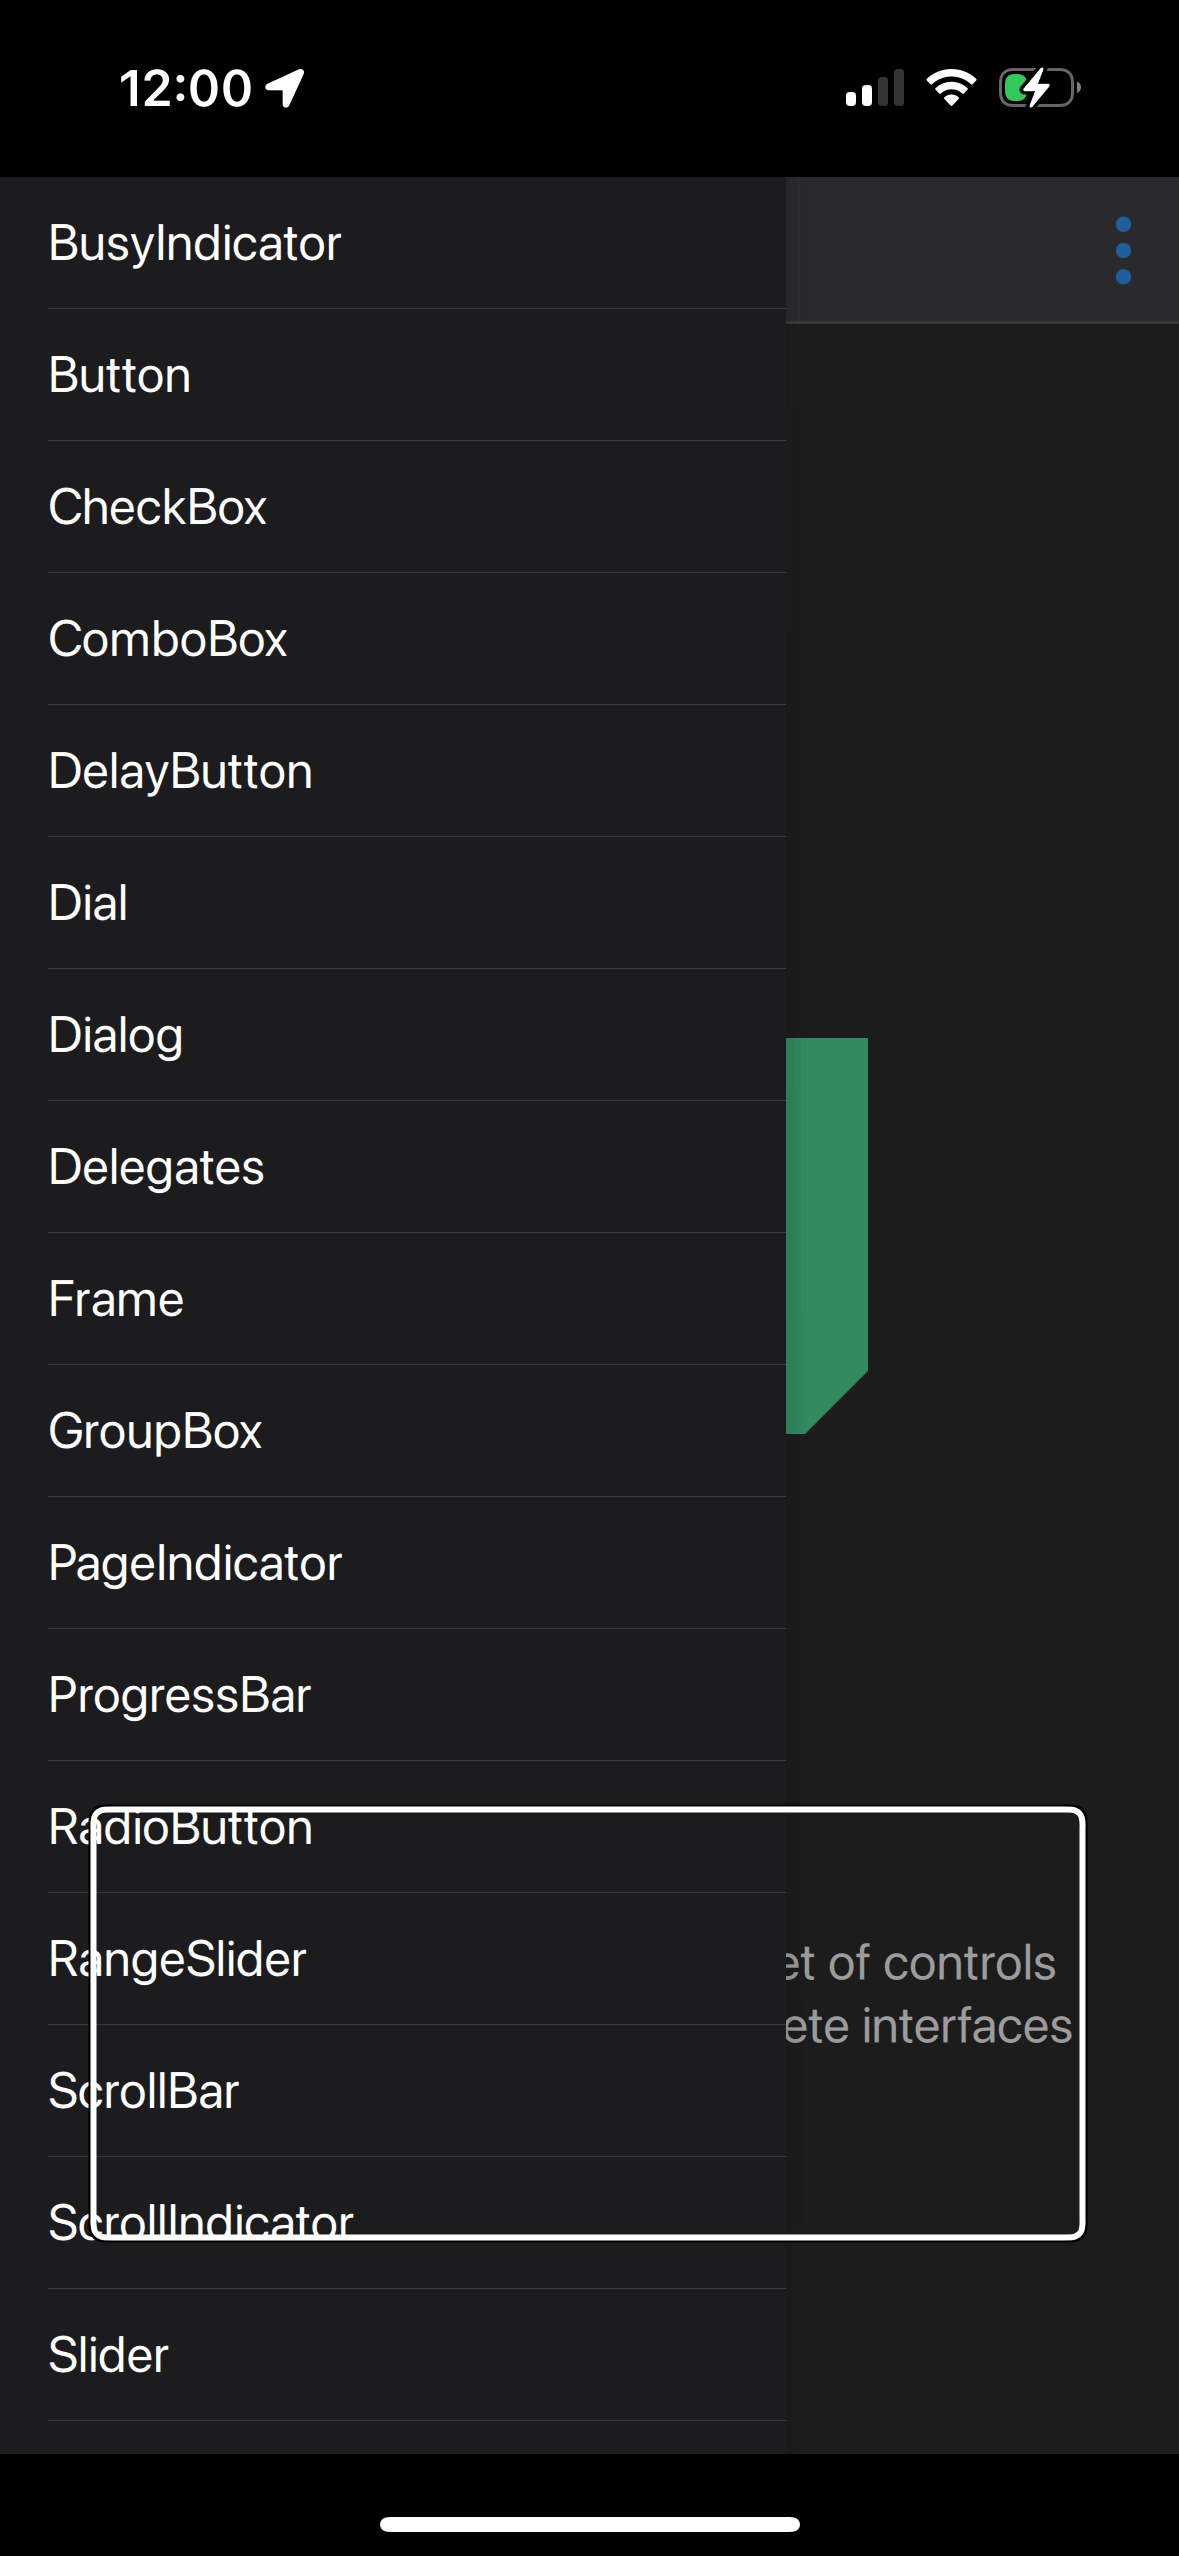Screen dimensions: 1179x2556
Task: Open the BusyIndicator page
Action: (x=393, y=243)
